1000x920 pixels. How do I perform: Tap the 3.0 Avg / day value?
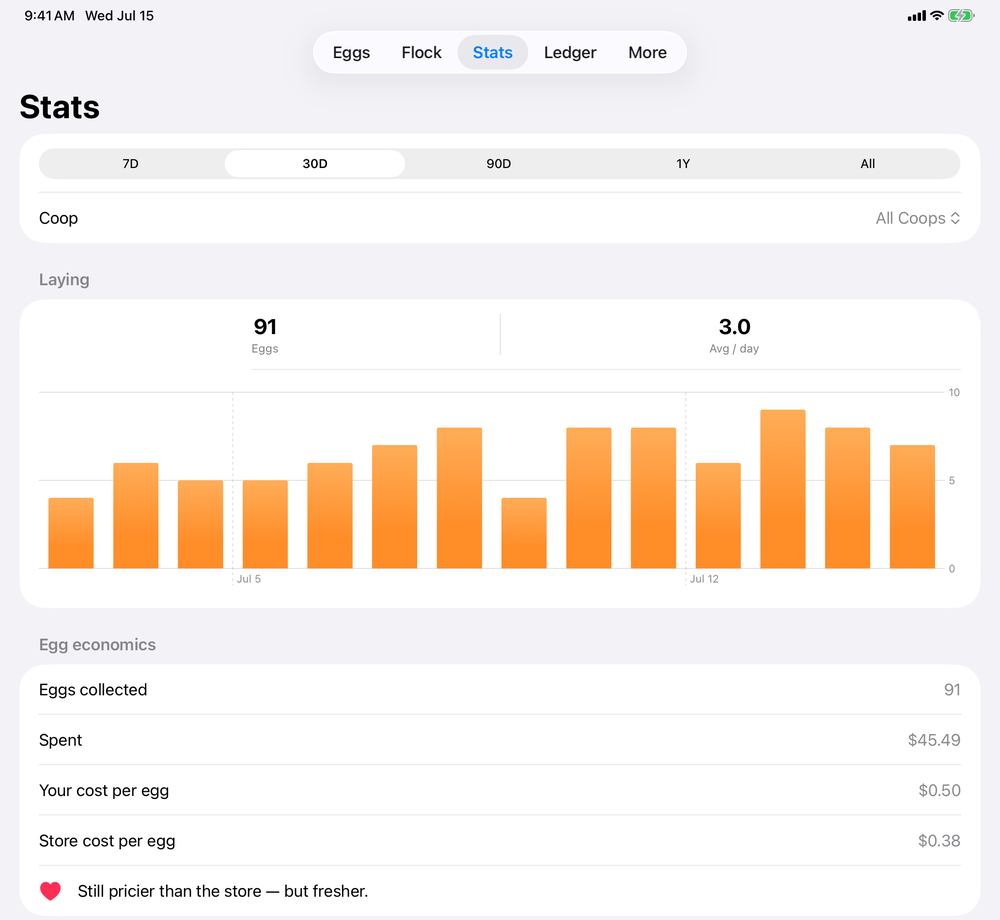tap(734, 335)
